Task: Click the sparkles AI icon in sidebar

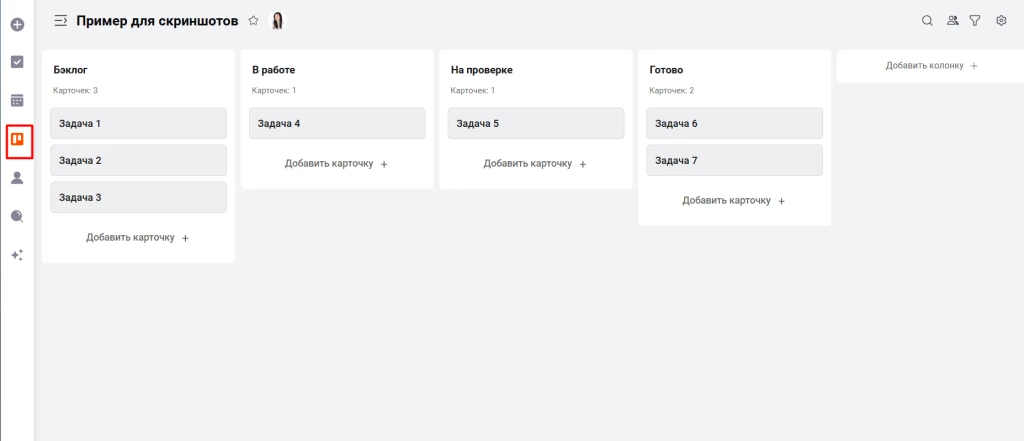Action: (x=17, y=255)
